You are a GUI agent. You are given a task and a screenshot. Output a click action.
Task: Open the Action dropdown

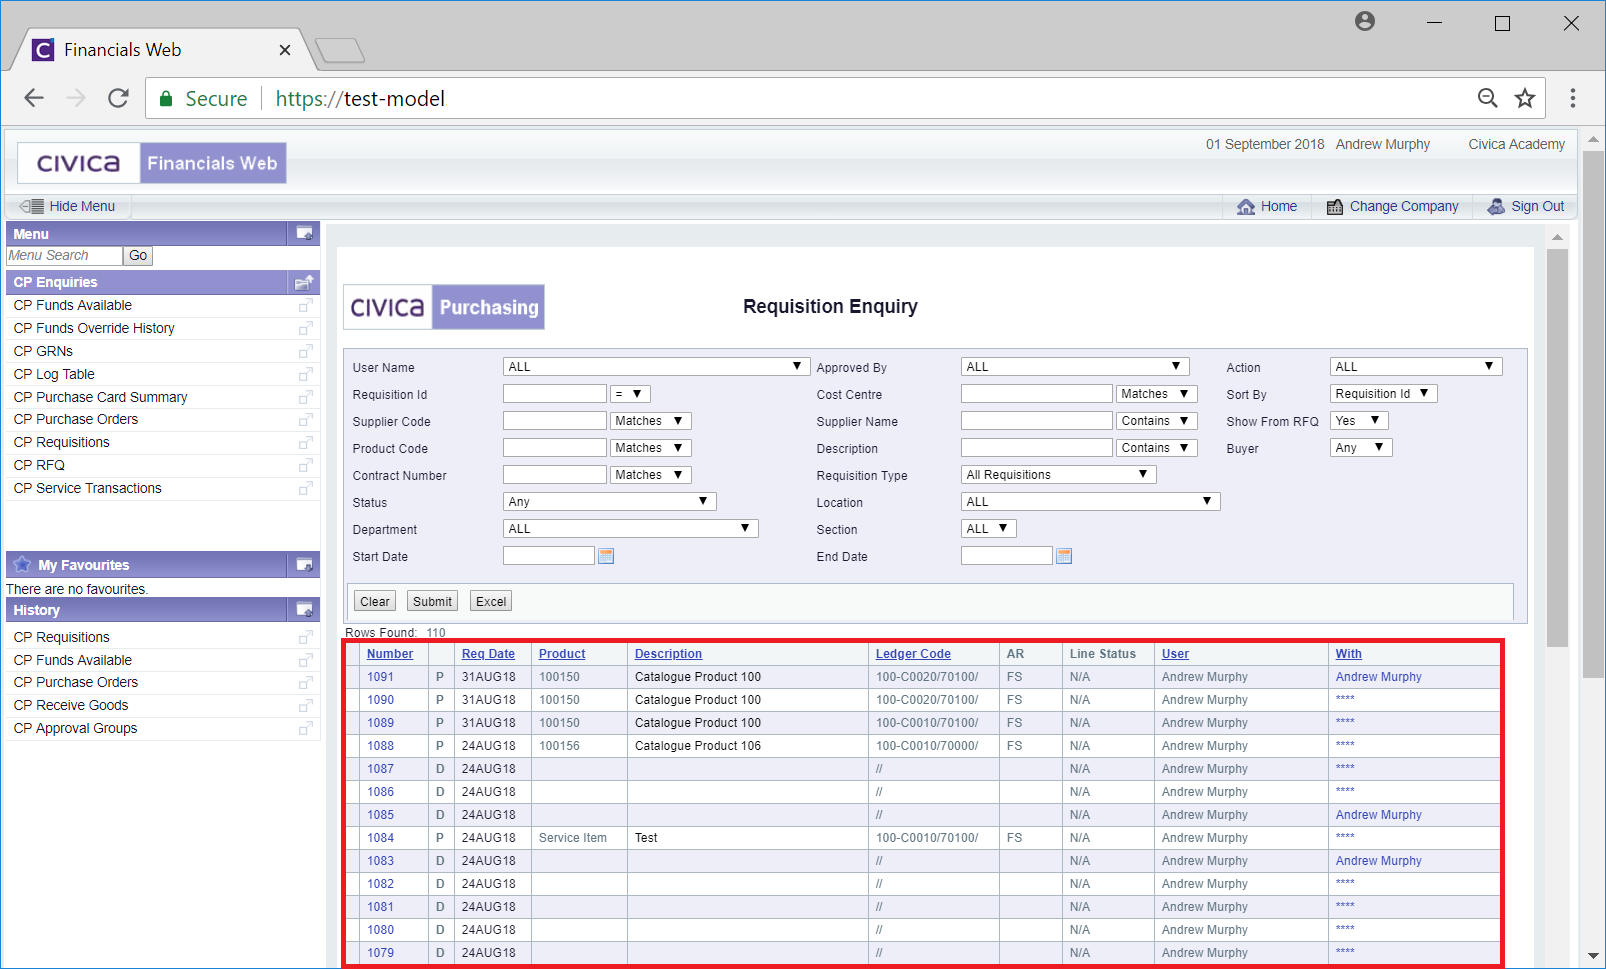[x=1416, y=367]
